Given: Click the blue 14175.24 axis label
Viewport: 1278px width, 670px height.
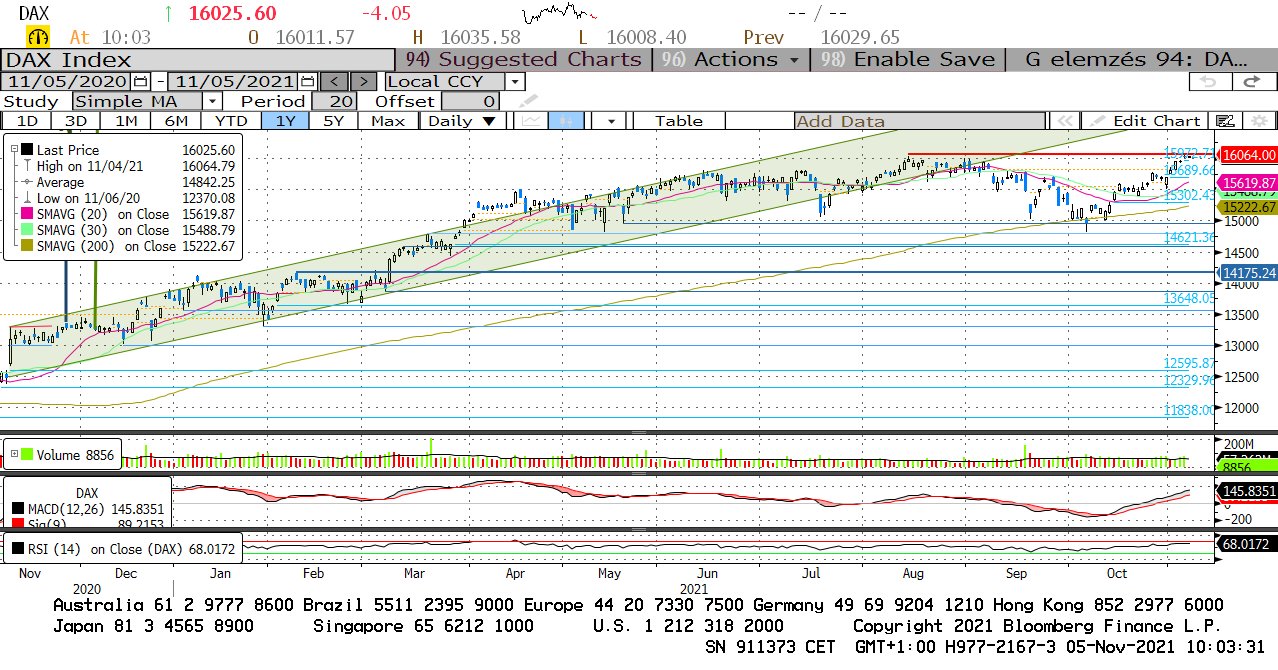Looking at the screenshot, I should 1248,272.
